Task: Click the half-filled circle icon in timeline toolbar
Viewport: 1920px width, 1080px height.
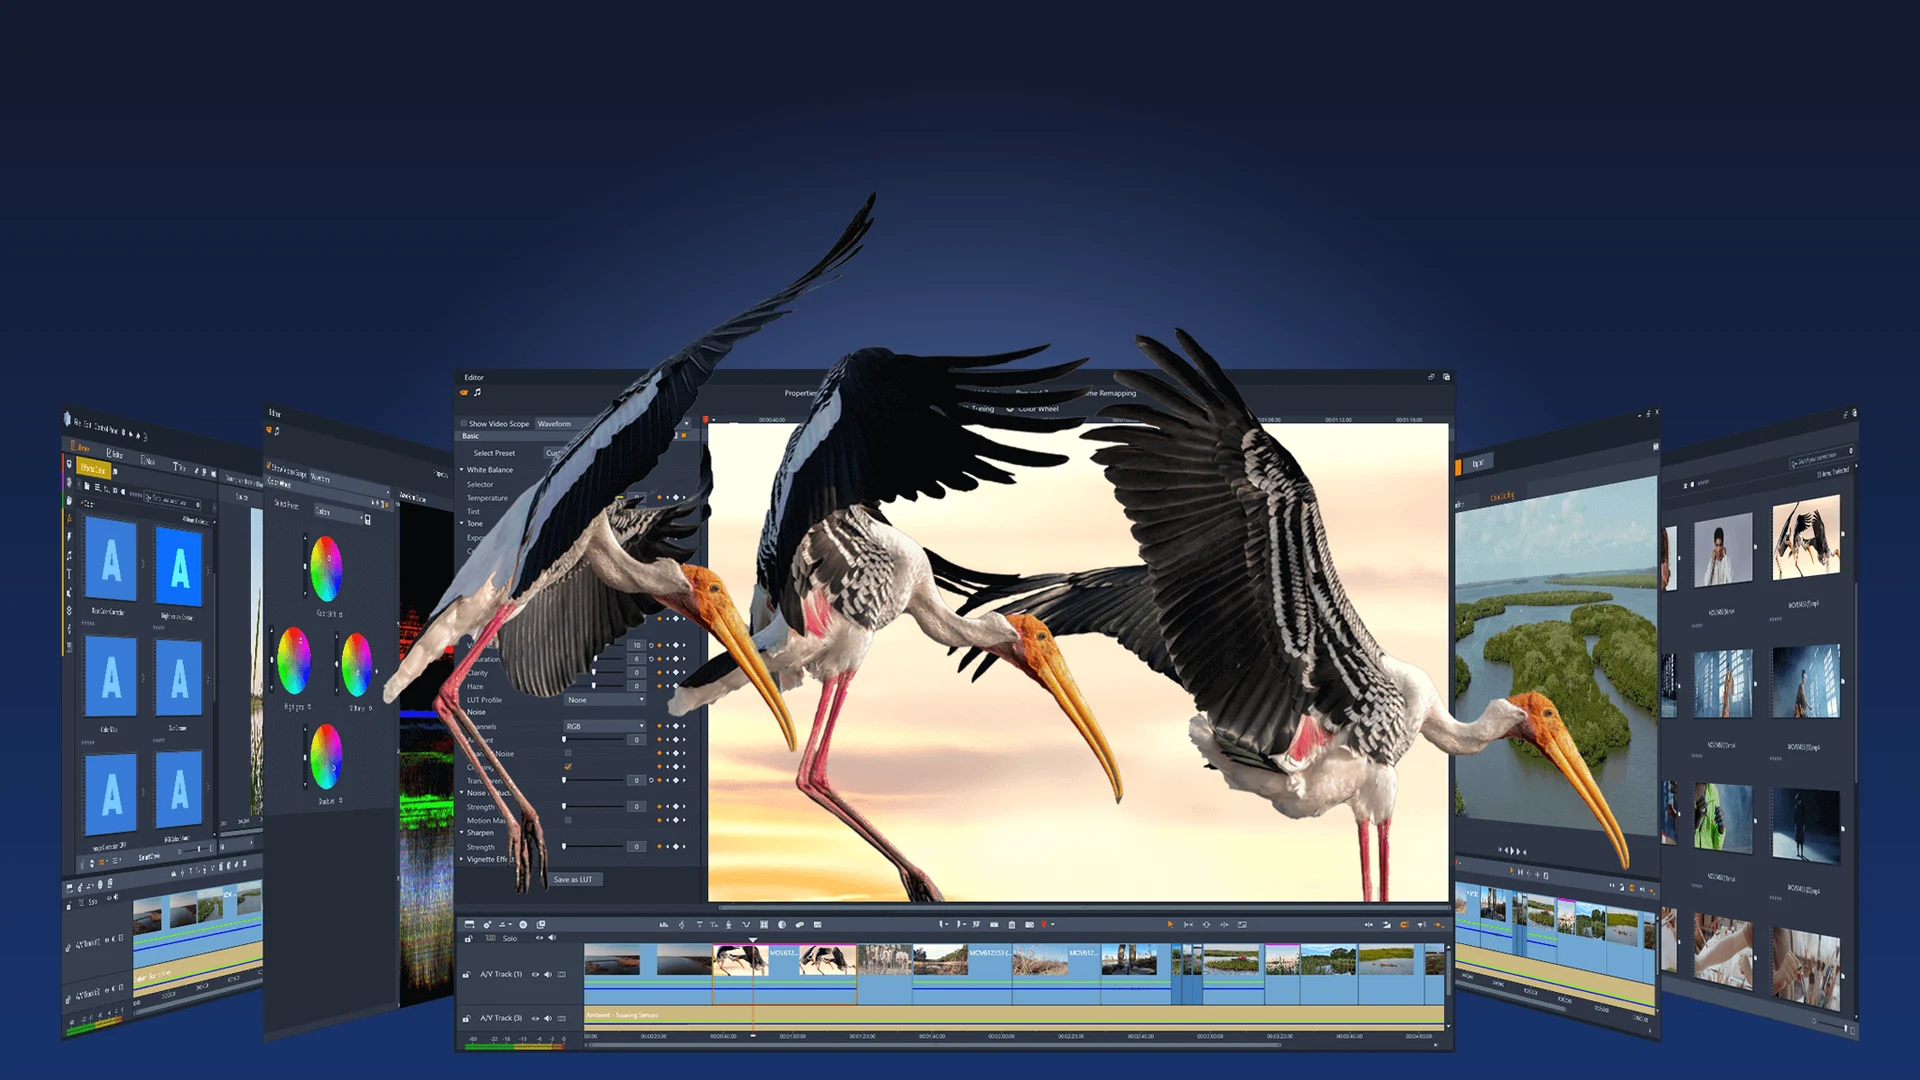Action: click(x=782, y=925)
